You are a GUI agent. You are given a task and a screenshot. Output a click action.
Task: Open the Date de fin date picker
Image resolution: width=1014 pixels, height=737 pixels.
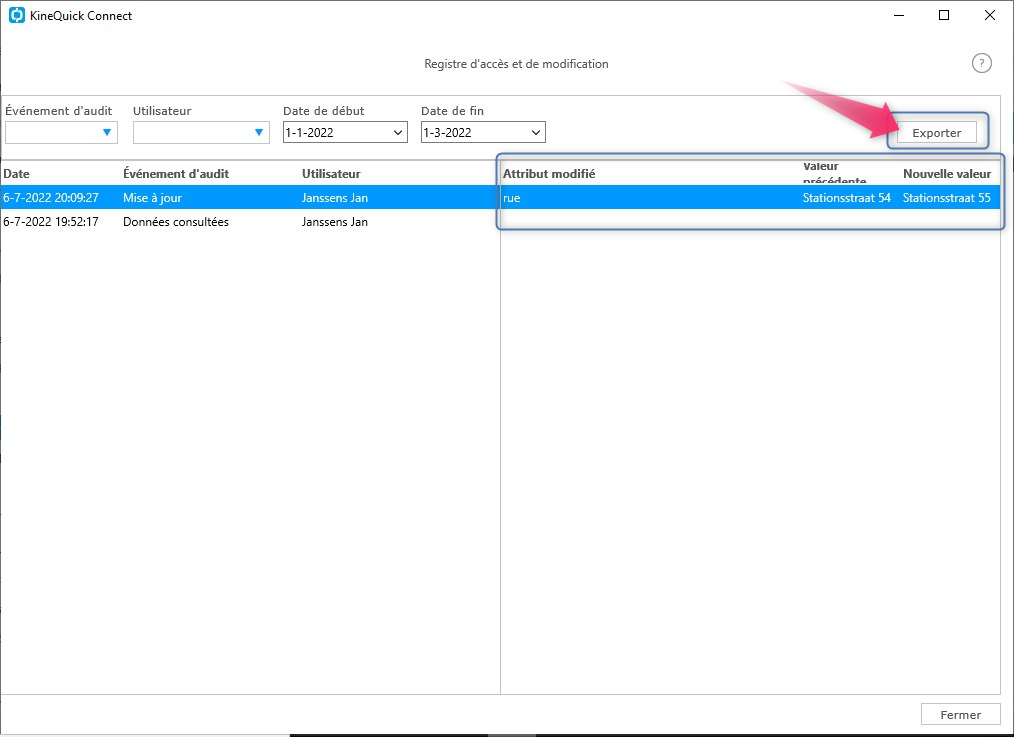point(535,133)
